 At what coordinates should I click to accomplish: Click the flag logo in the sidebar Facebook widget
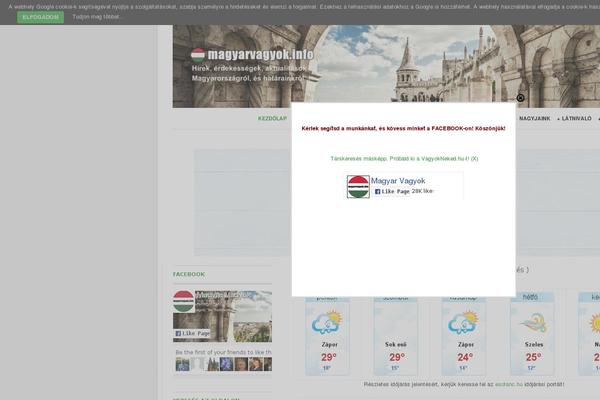(x=184, y=302)
